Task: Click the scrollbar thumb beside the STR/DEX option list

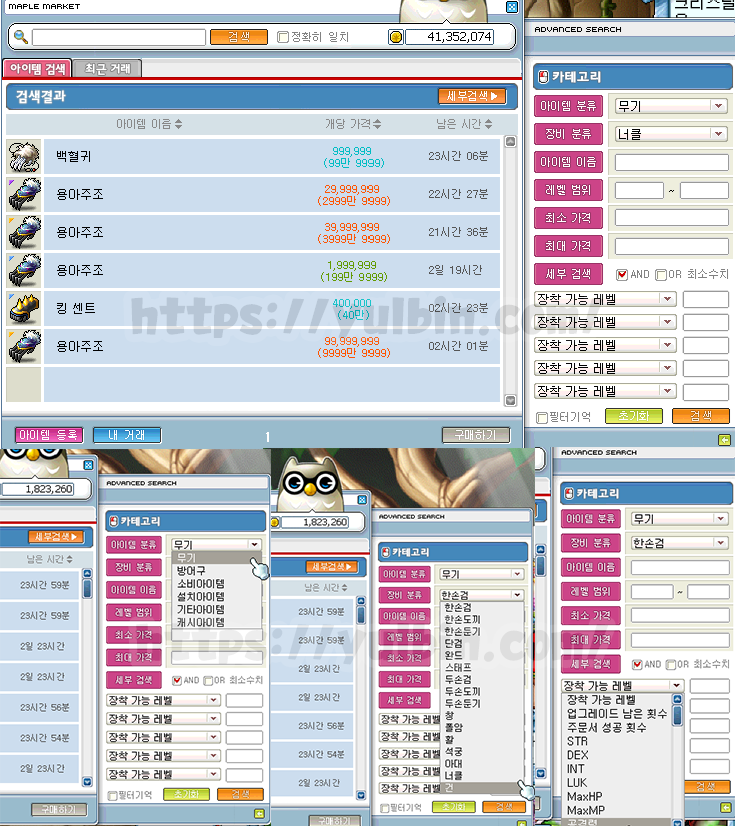Action: coord(678,715)
